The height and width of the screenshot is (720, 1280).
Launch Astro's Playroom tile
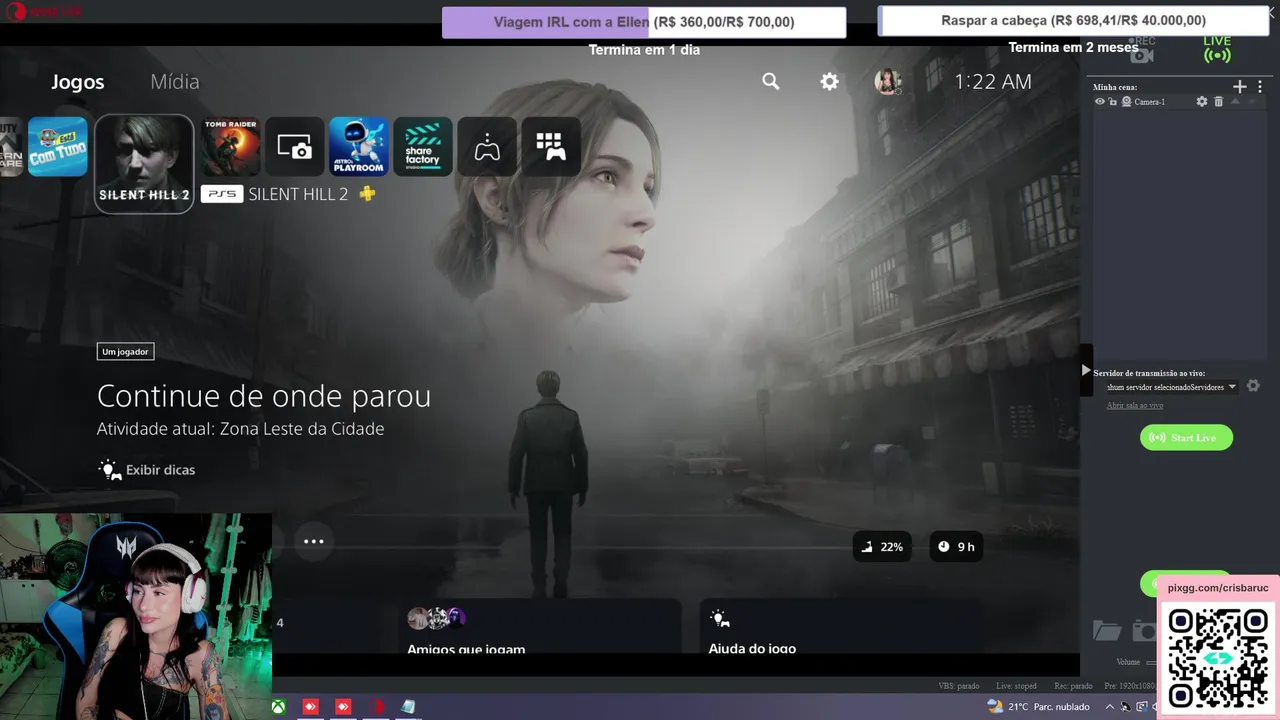tap(358, 146)
